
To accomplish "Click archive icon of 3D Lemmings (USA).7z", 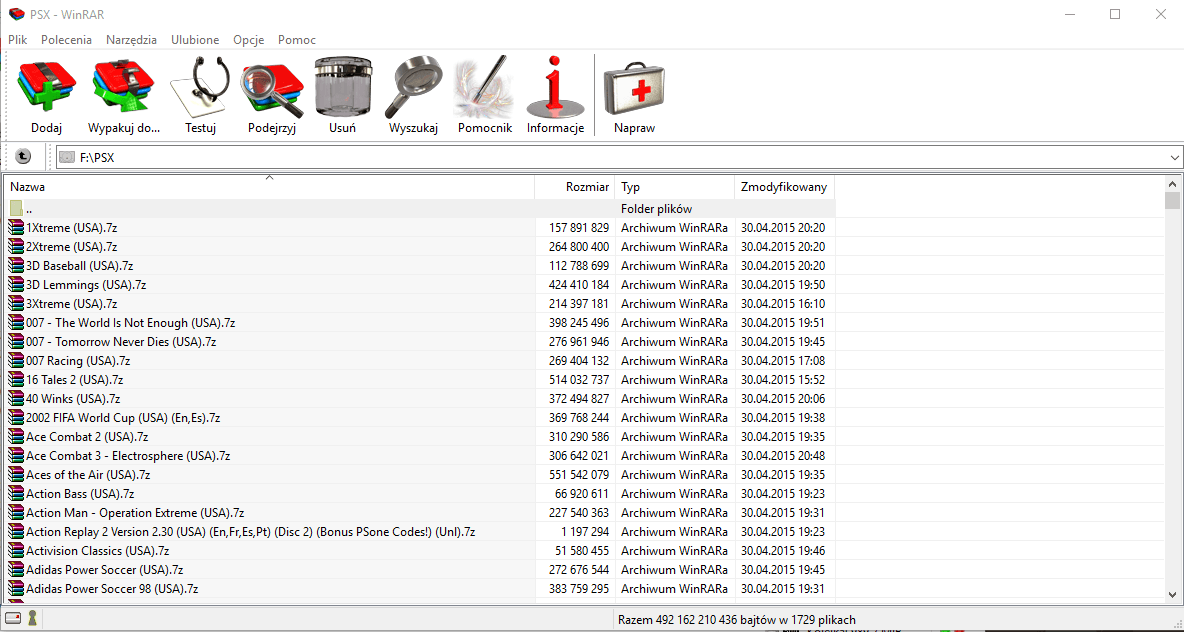I will 16,285.
